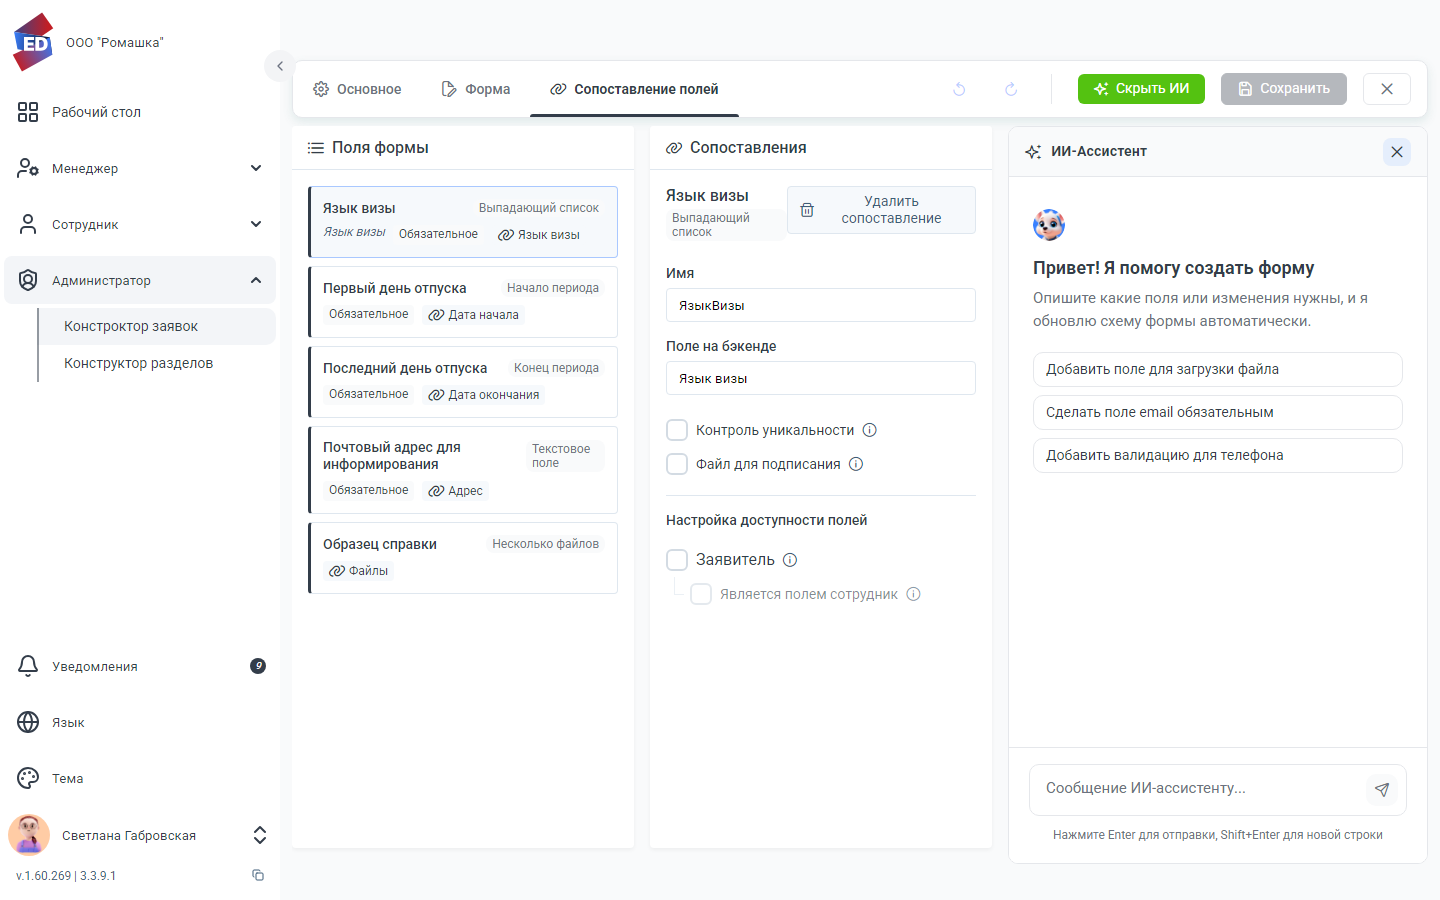Image resolution: width=1440 pixels, height=900 pixels.
Task: Click the undo arrow icon
Action: tap(959, 89)
